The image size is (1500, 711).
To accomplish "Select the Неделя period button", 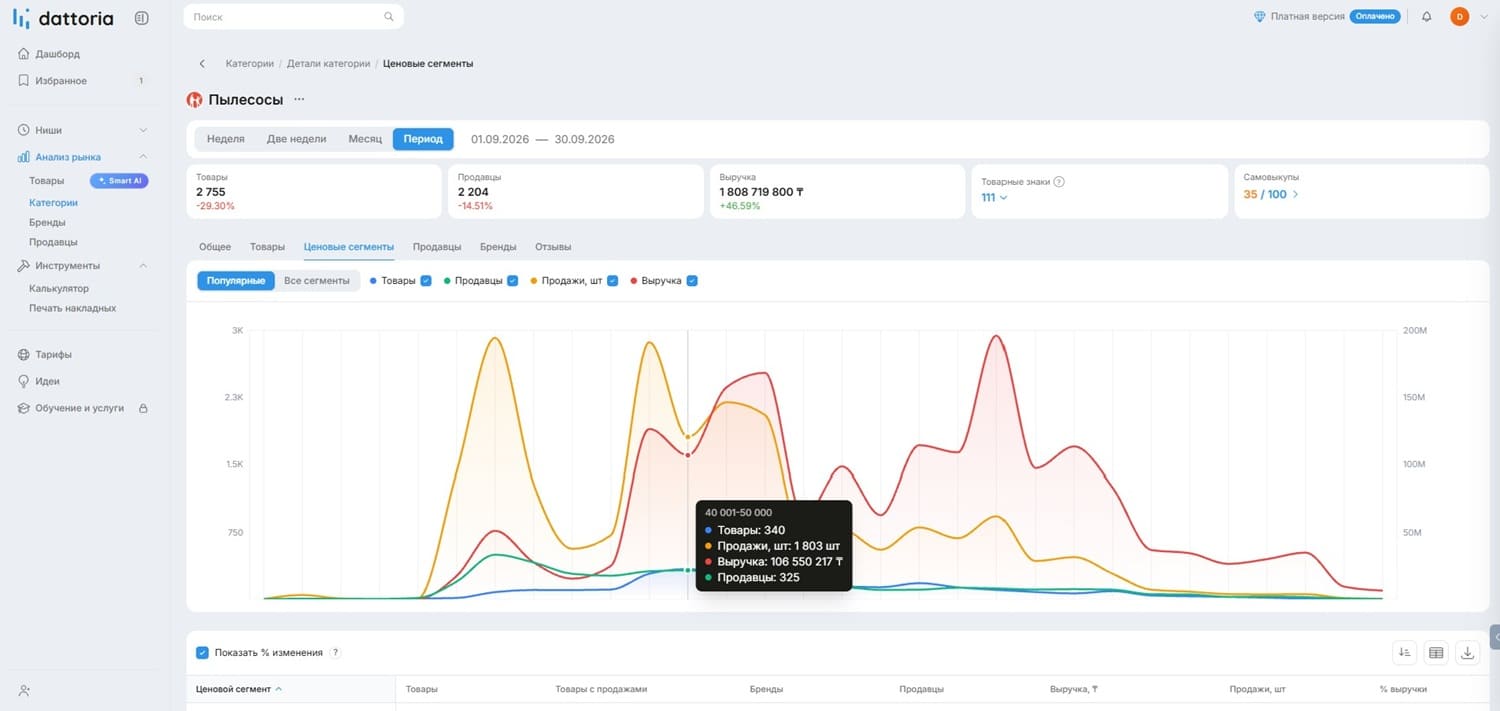I will click(x=226, y=139).
